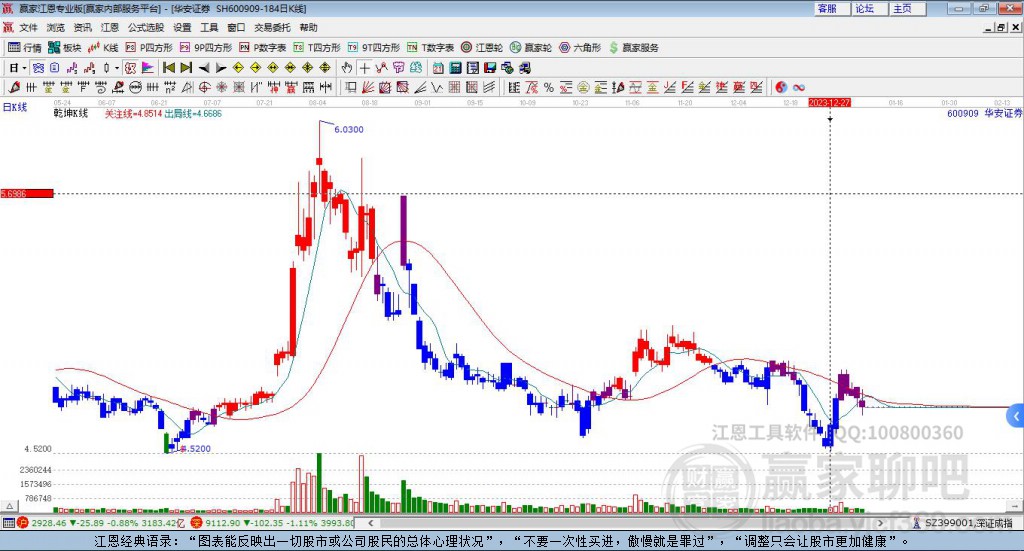Toggle the crosshair cursor tool
The height and width of the screenshot is (551, 1024).
(x=364, y=68)
